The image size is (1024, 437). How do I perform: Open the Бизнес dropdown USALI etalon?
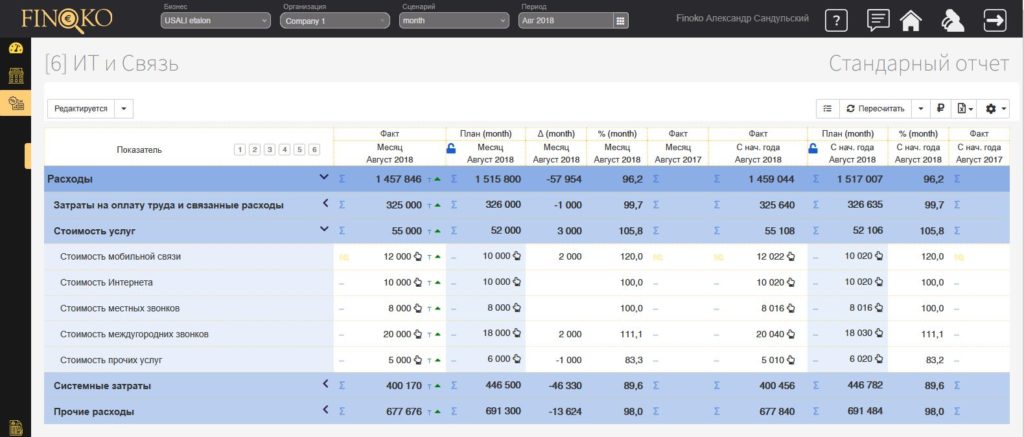point(215,20)
